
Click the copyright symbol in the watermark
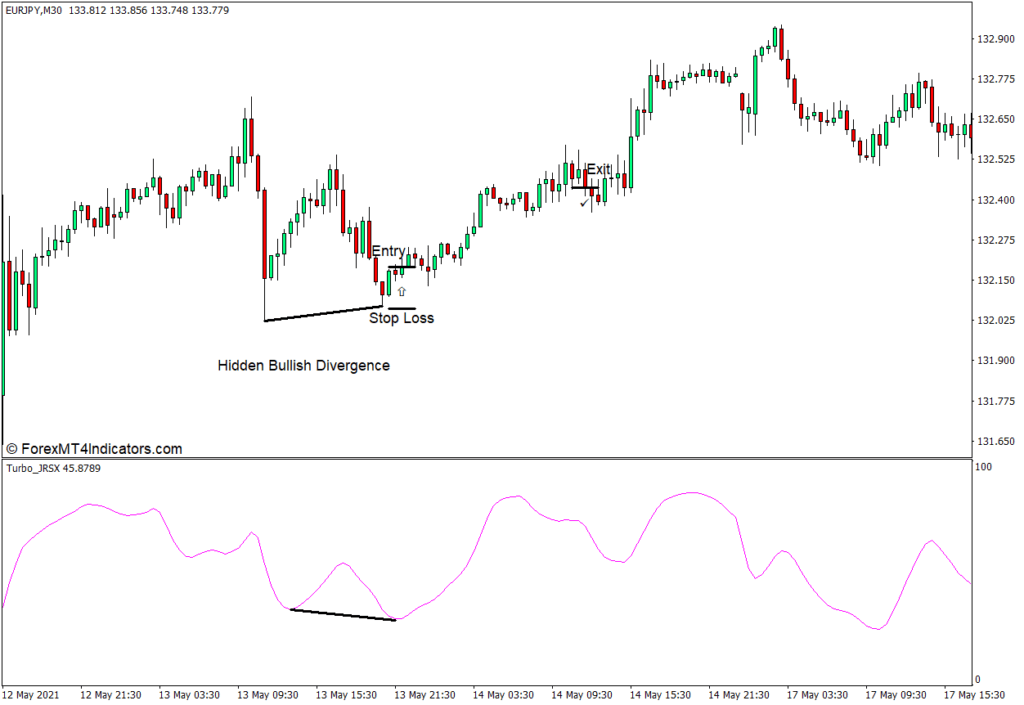click(12, 450)
